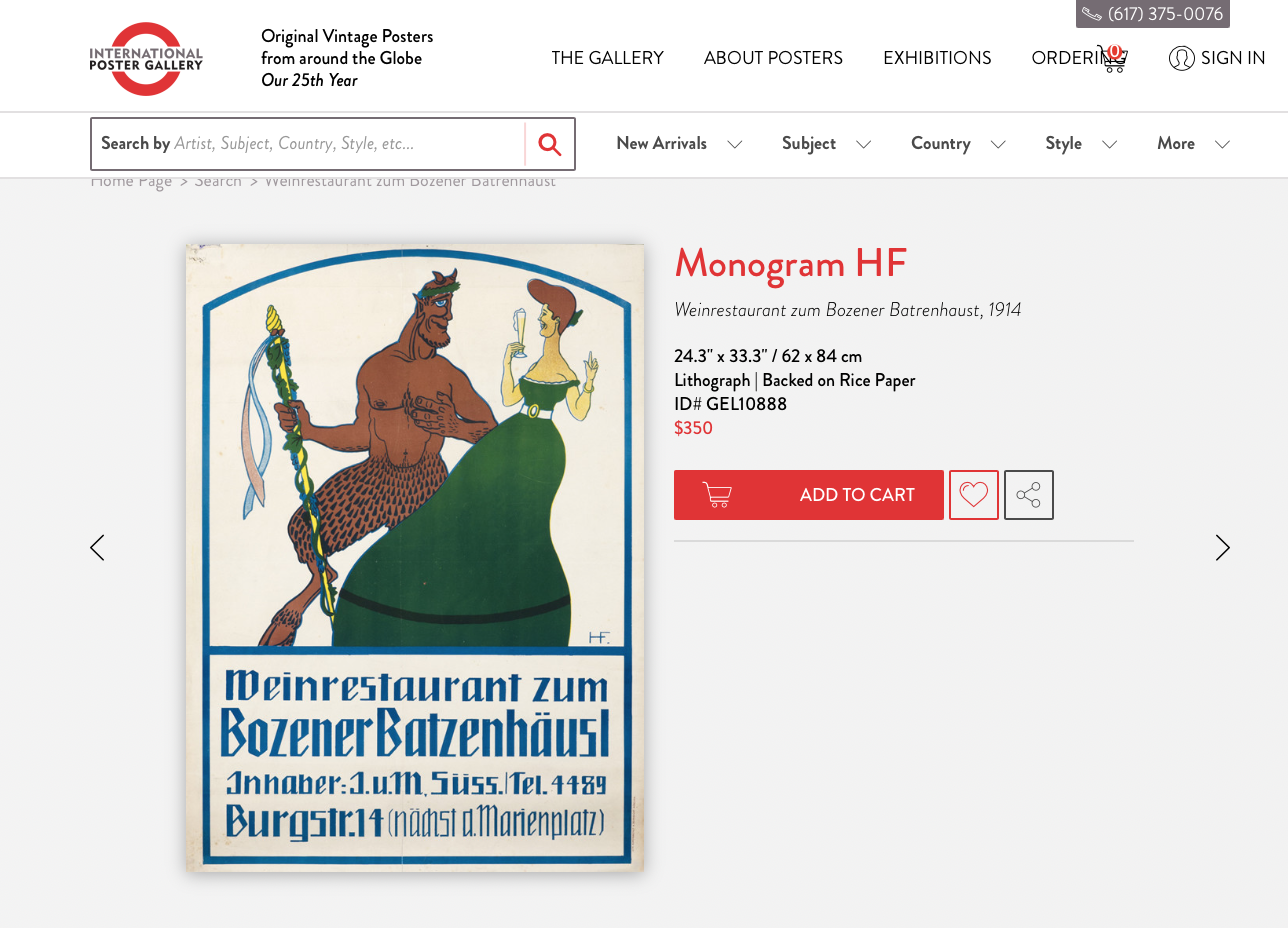1288x928 pixels.
Task: Click the ID# GEL10888 text
Action: 730,404
